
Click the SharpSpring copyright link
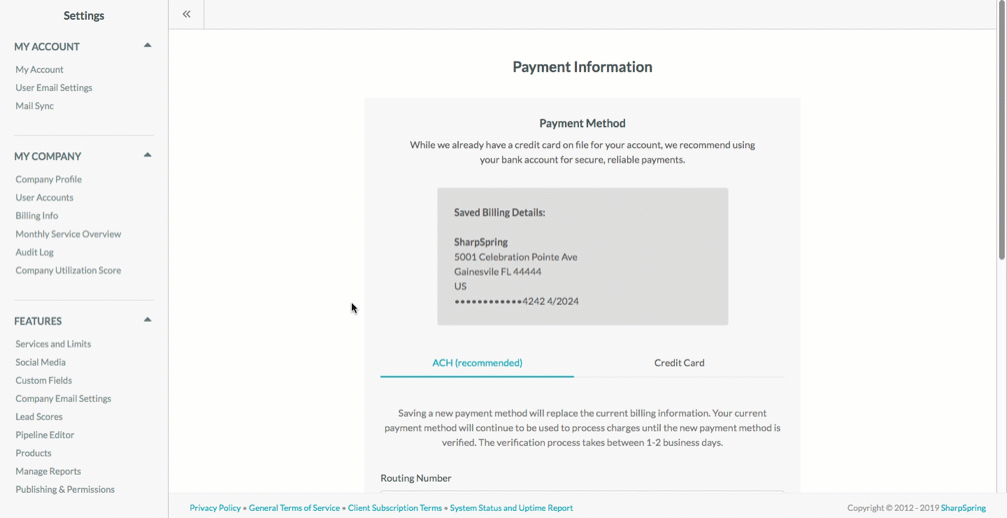point(963,508)
